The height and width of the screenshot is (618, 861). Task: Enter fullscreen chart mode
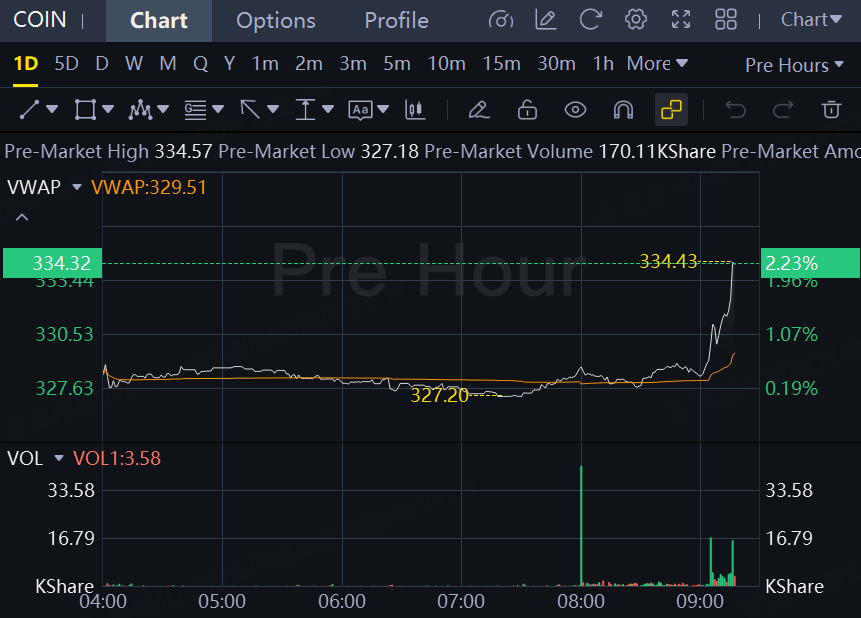point(681,20)
